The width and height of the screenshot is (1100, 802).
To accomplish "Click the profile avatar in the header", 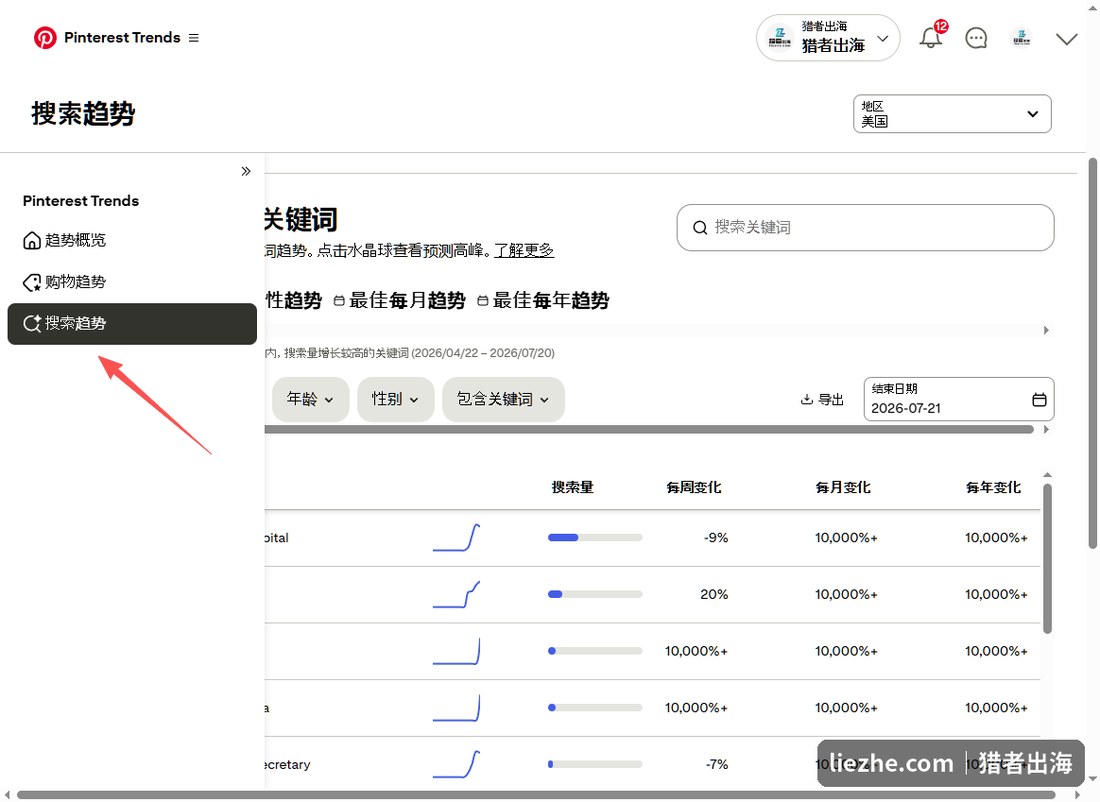I will [x=1021, y=38].
